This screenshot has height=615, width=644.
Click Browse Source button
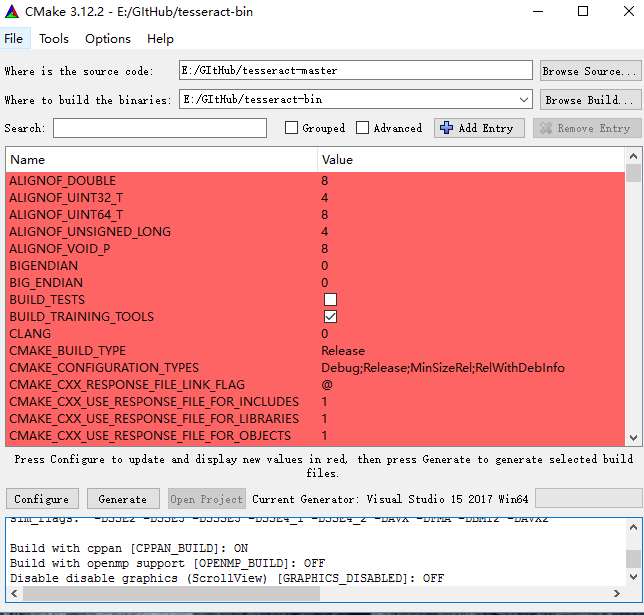tap(590, 71)
